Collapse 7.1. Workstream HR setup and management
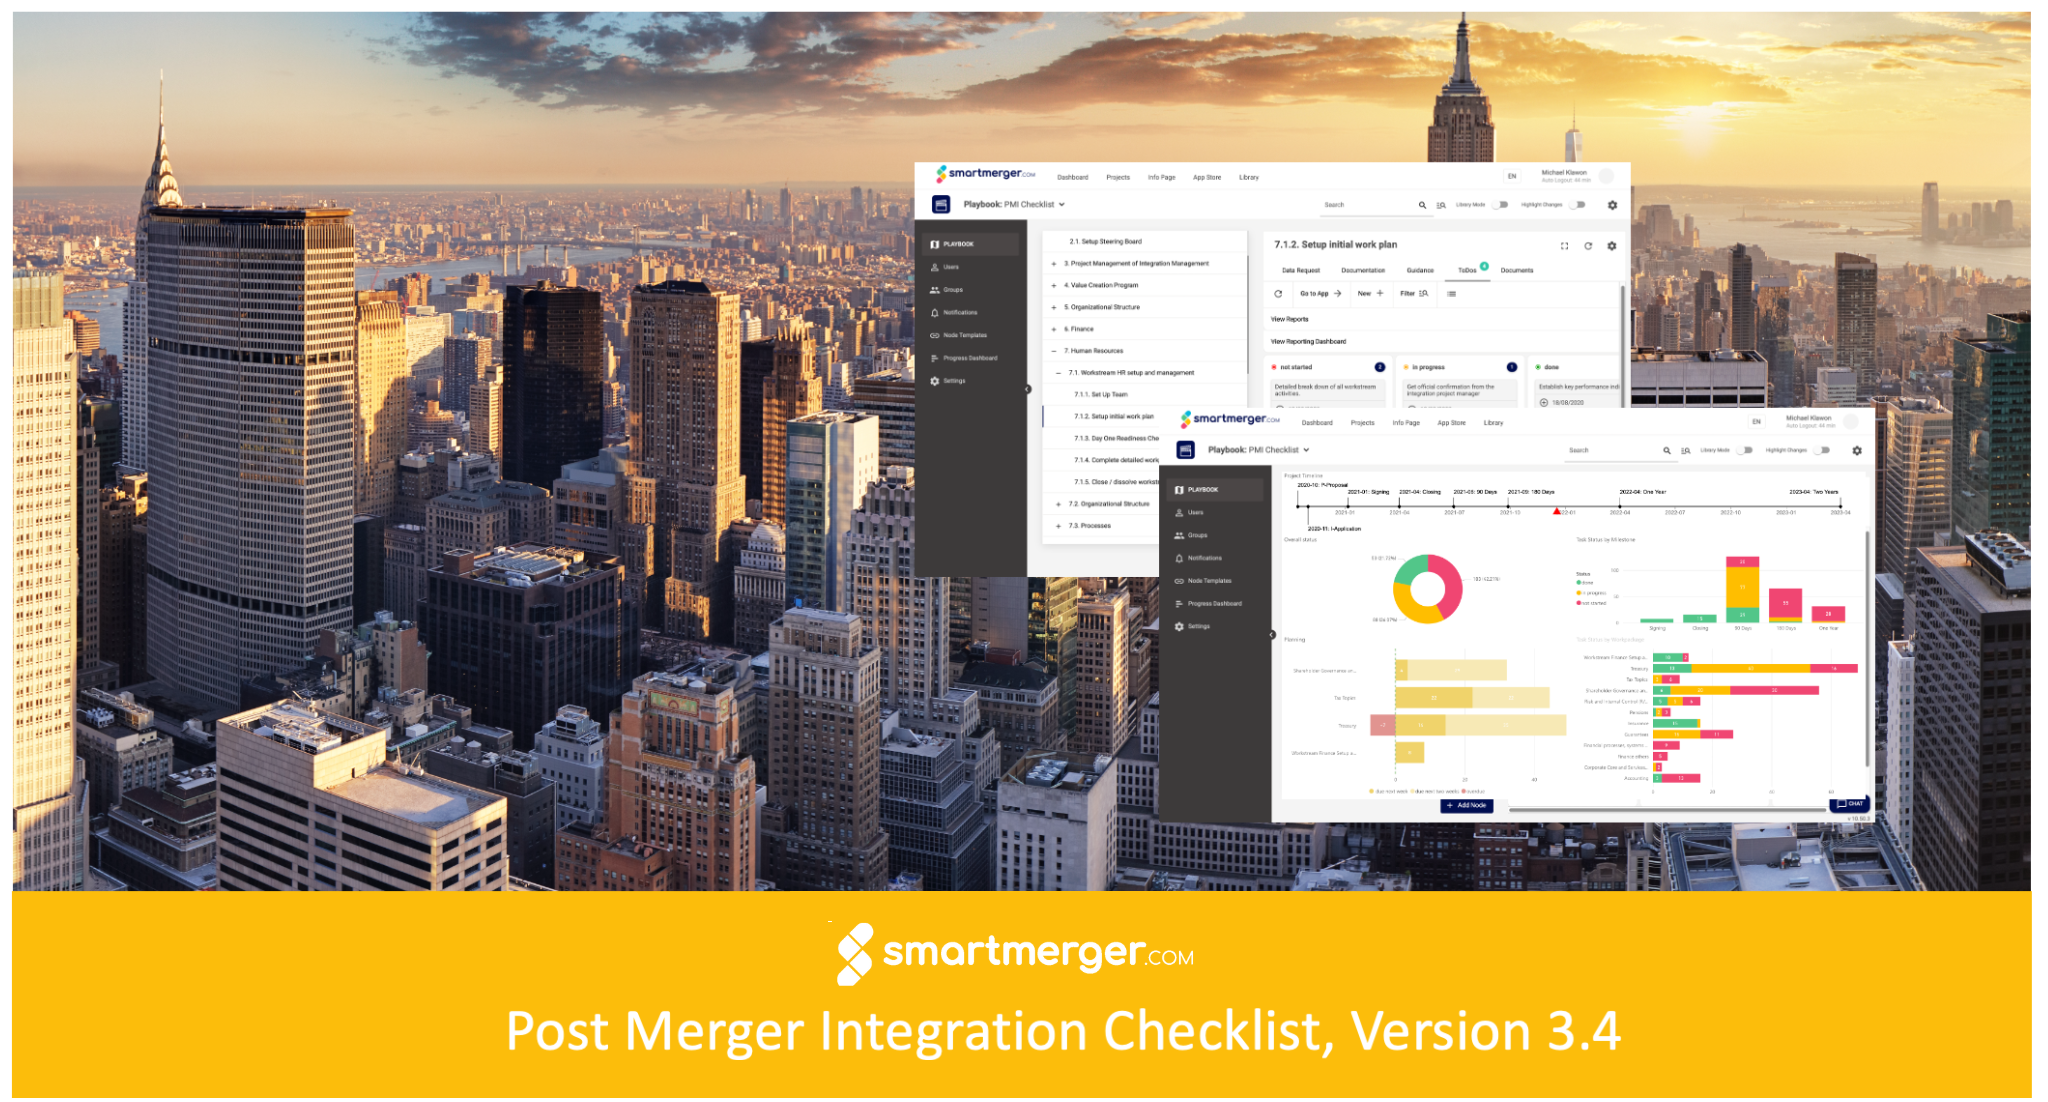The width and height of the screenshot is (2048, 1102). click(x=1059, y=373)
